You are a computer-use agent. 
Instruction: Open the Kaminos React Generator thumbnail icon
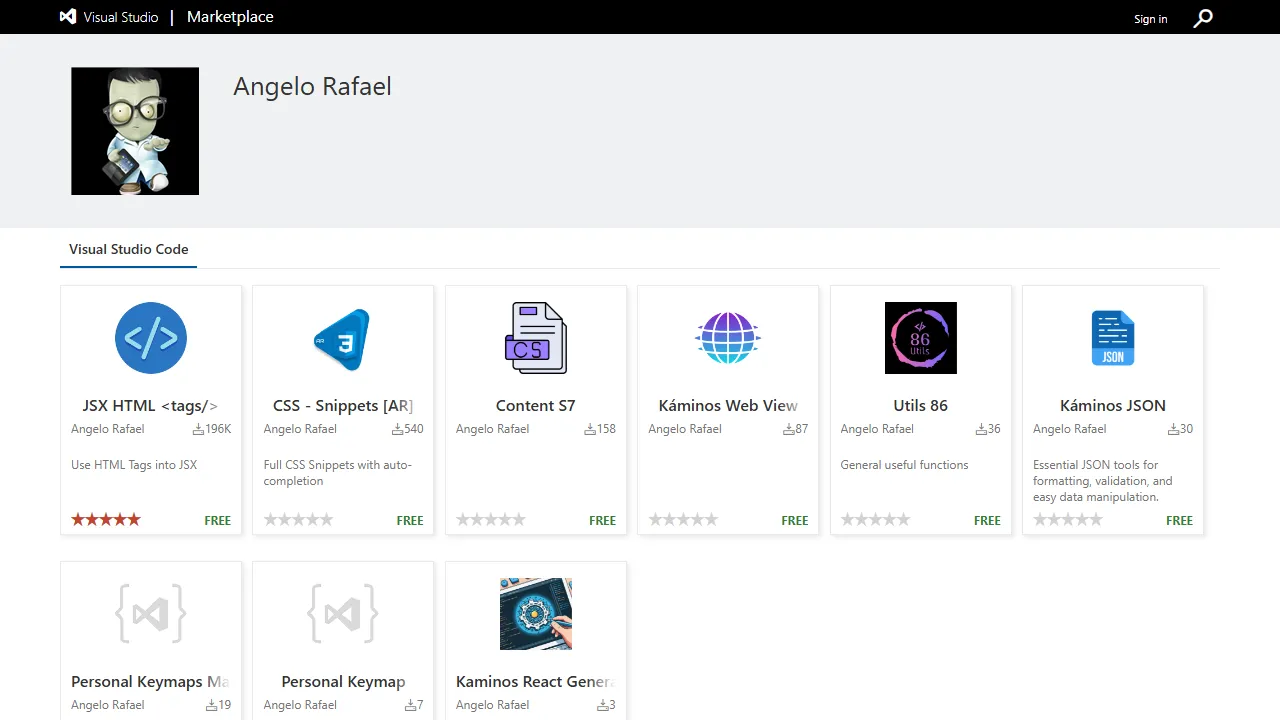pos(535,613)
